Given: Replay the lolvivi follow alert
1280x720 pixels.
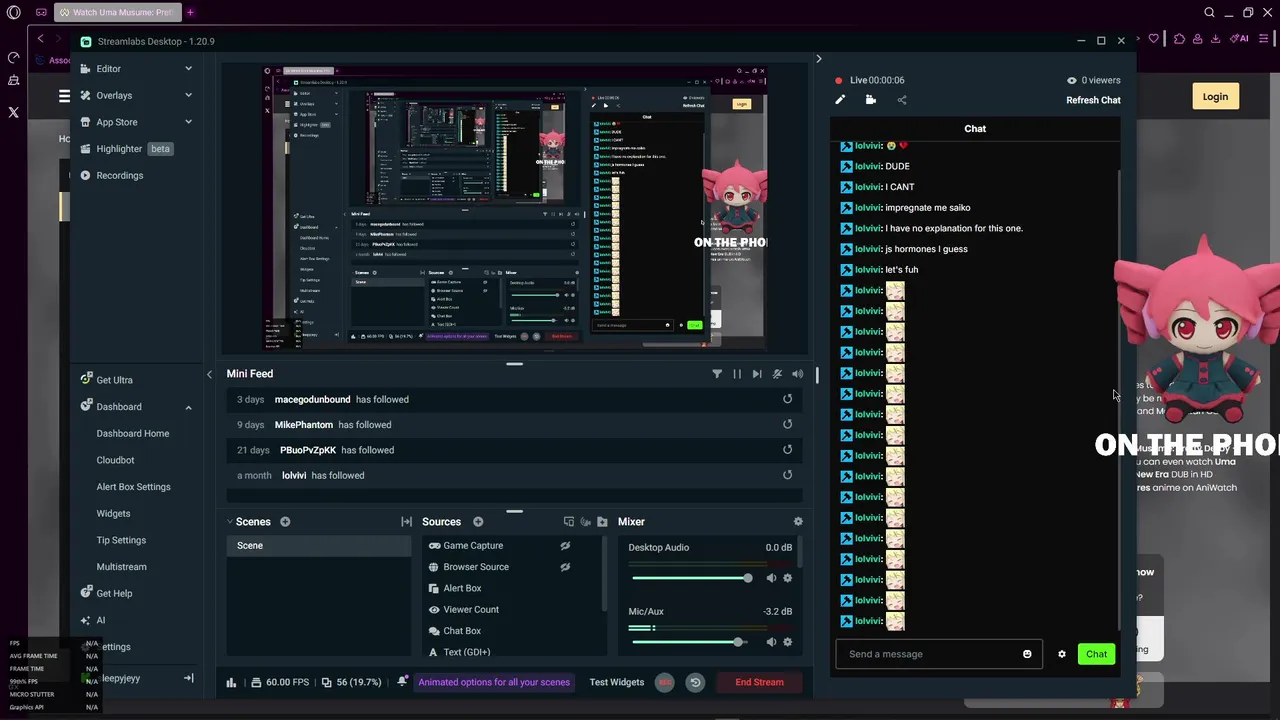Looking at the screenshot, I should coord(787,475).
